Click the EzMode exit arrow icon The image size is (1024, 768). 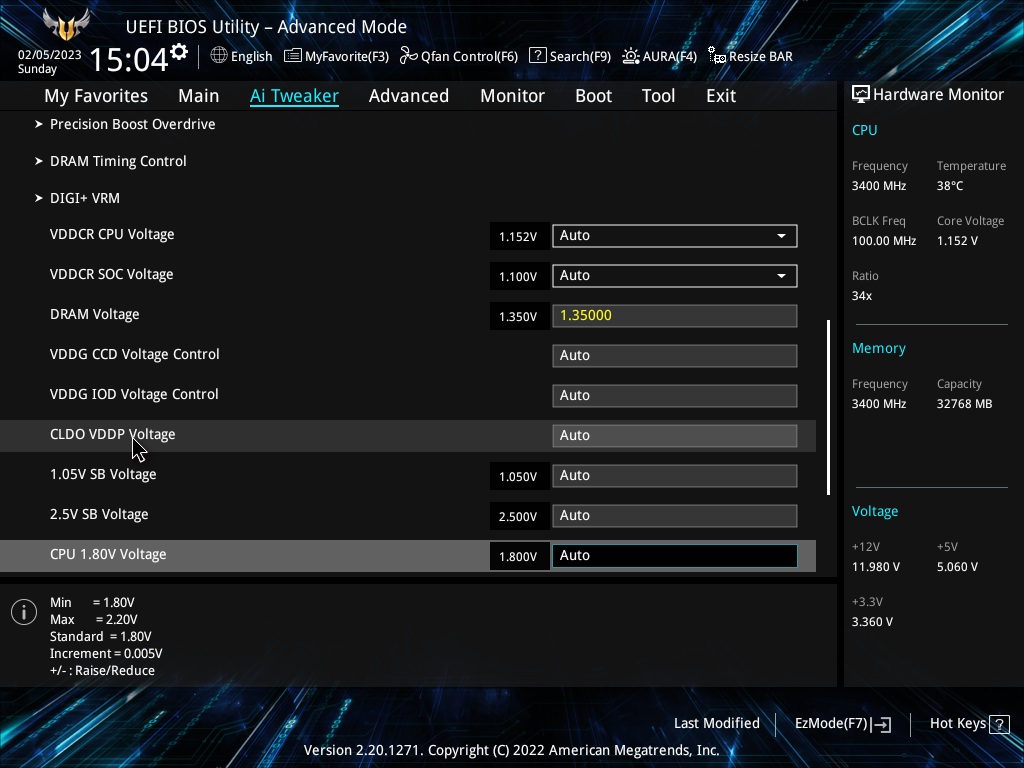(x=881, y=724)
